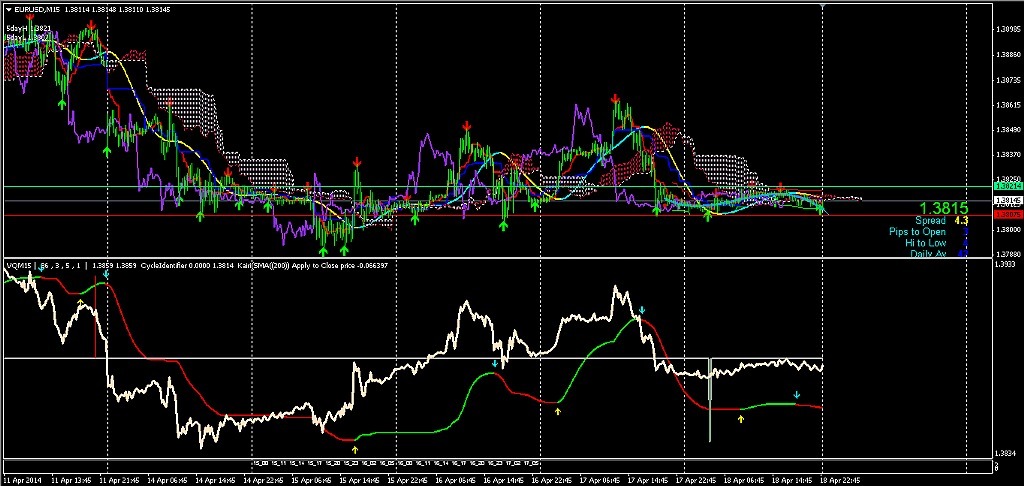
Task: Click the 11 Apr 13:45 time label
Action: coord(71,479)
